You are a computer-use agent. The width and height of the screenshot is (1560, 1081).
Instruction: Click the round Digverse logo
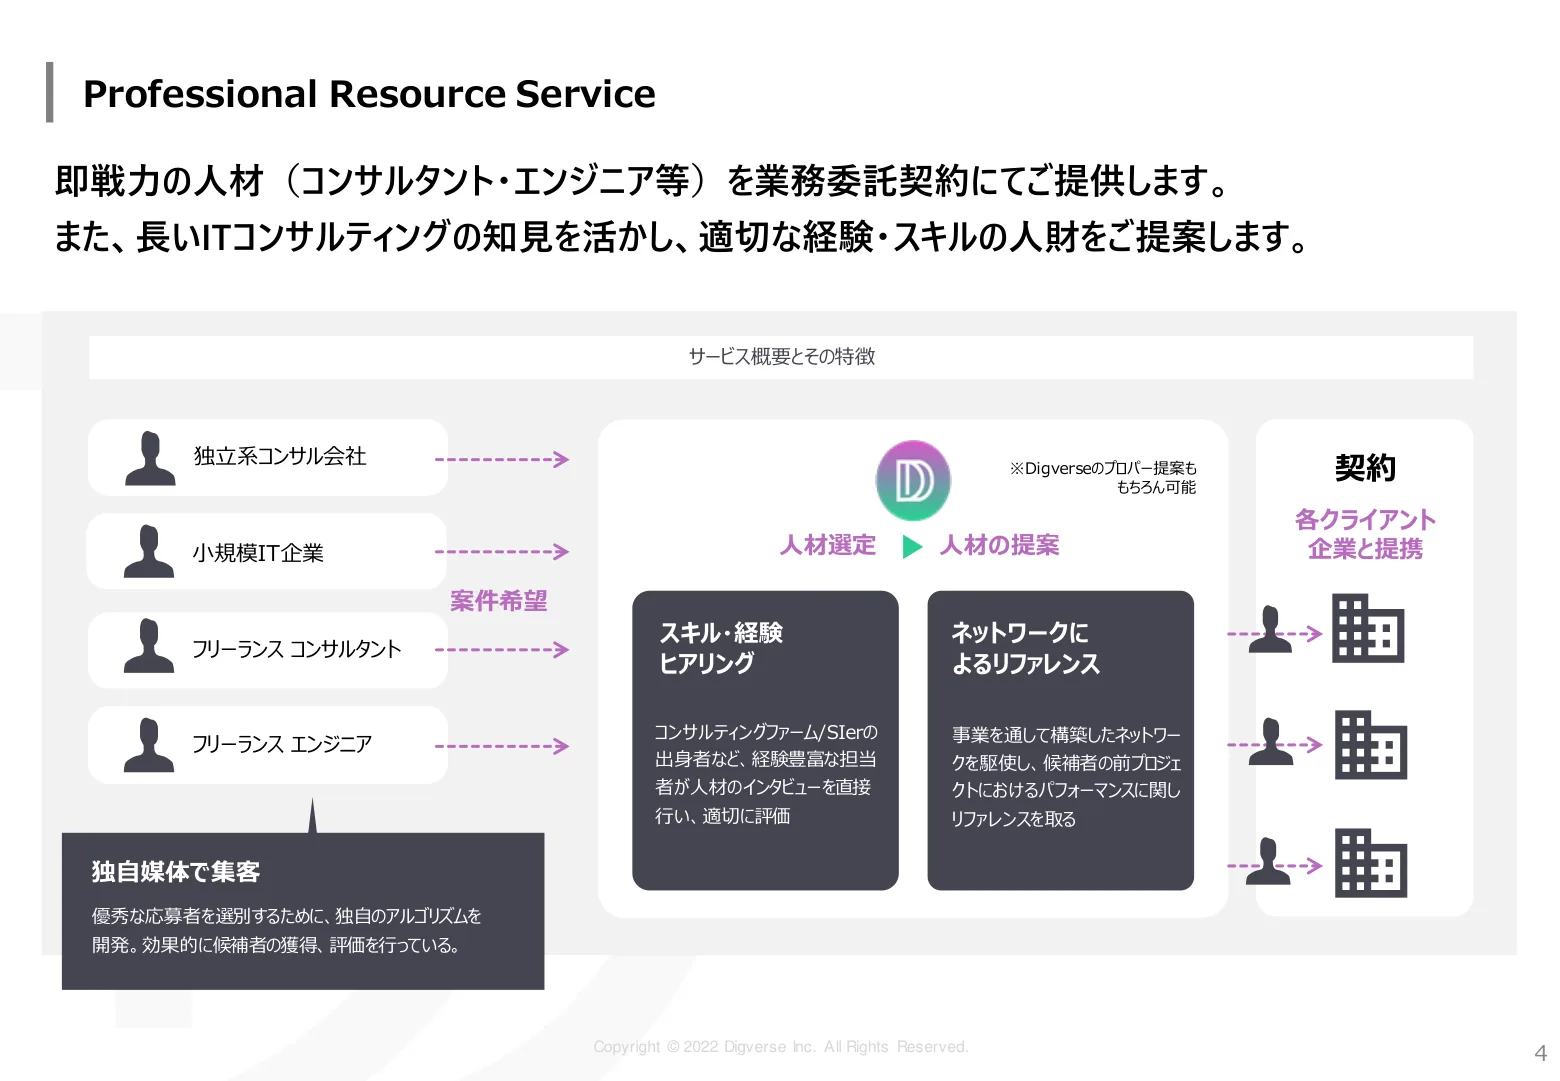[x=913, y=480]
